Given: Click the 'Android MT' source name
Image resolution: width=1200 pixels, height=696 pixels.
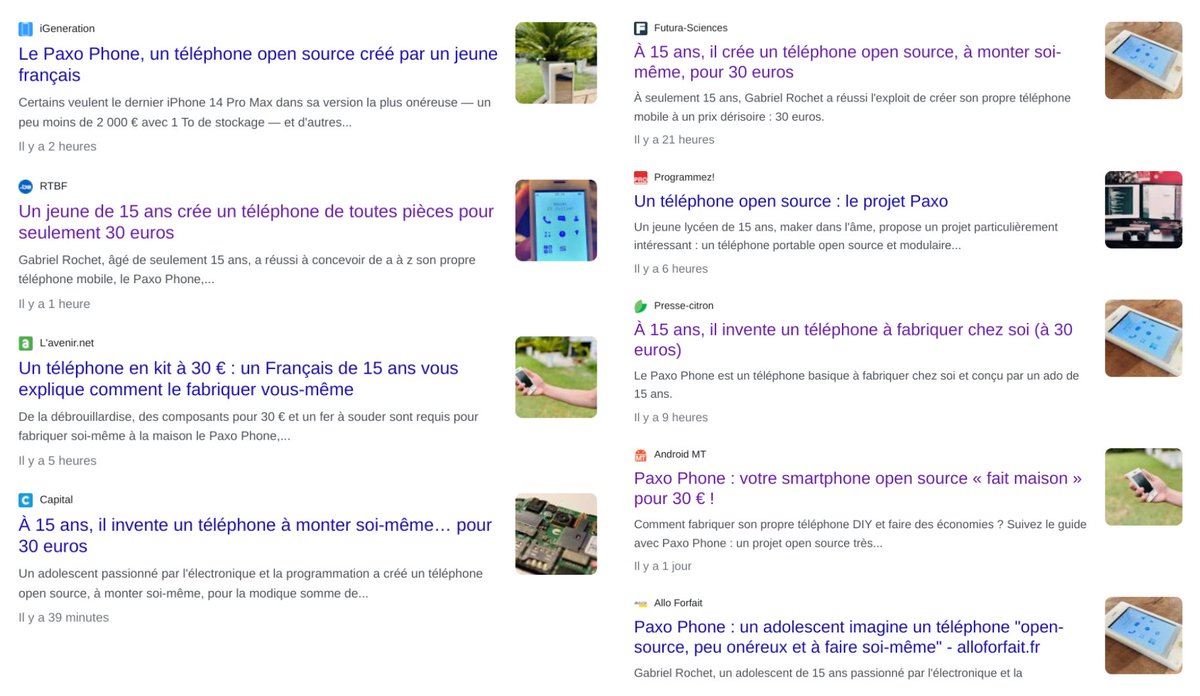Looking at the screenshot, I should click(x=680, y=455).
